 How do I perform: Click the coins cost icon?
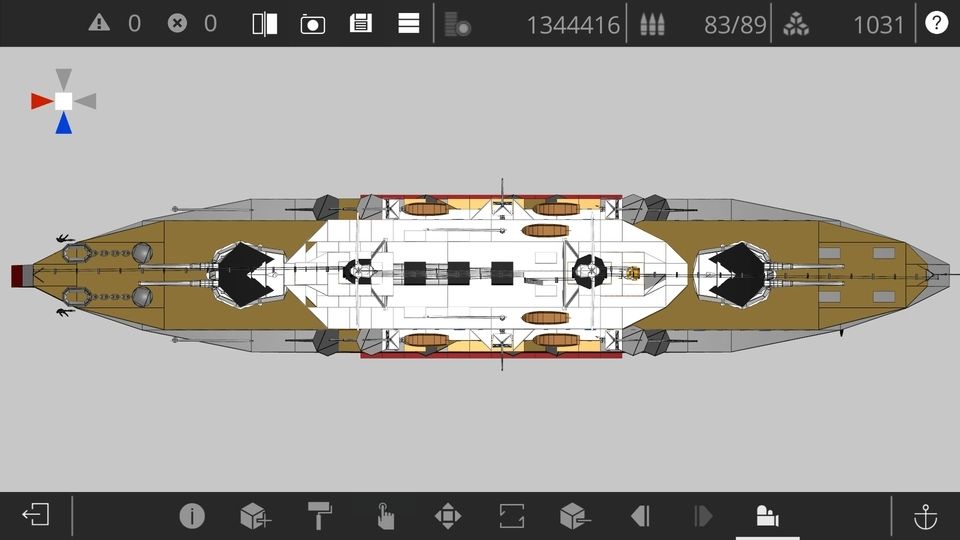pos(457,24)
